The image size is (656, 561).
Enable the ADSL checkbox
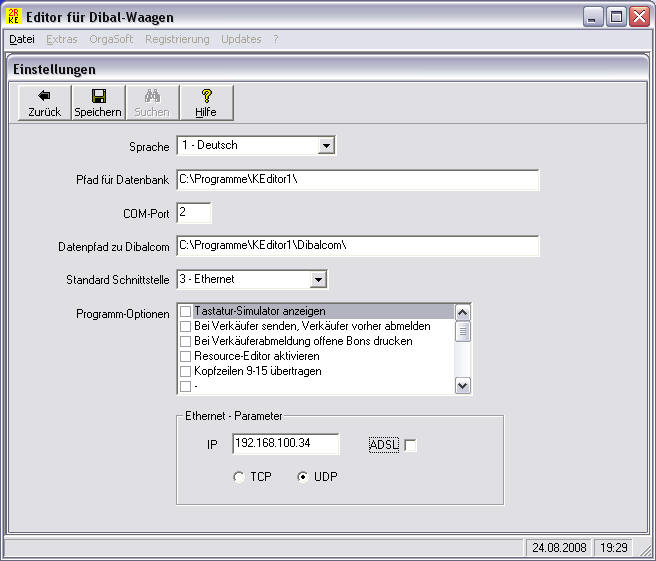point(410,445)
